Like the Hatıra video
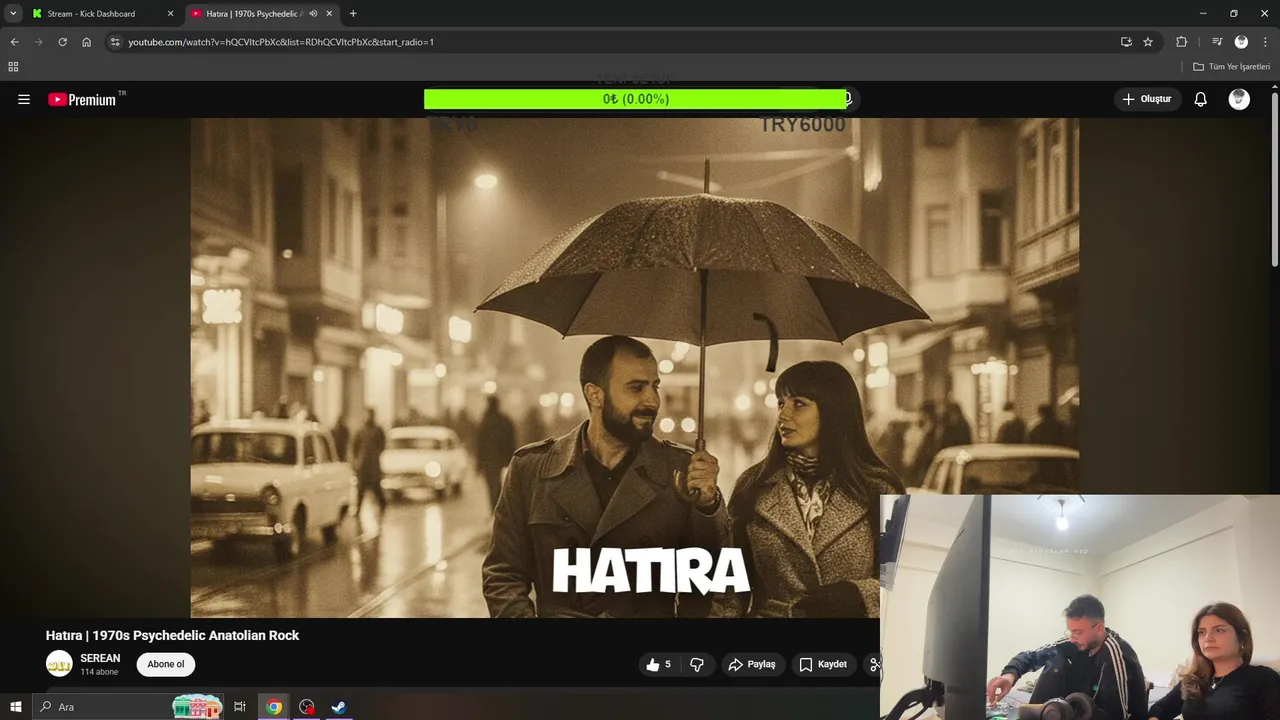This screenshot has height=720, width=1280. tap(658, 664)
